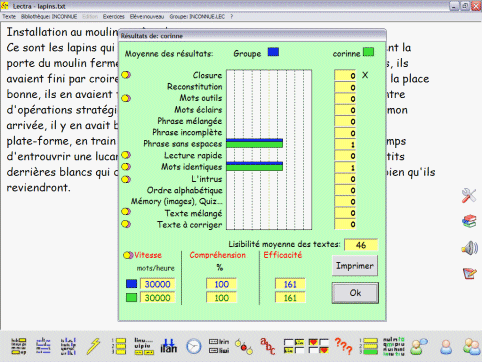Open the notepad with pencil icon

pos(470,273)
